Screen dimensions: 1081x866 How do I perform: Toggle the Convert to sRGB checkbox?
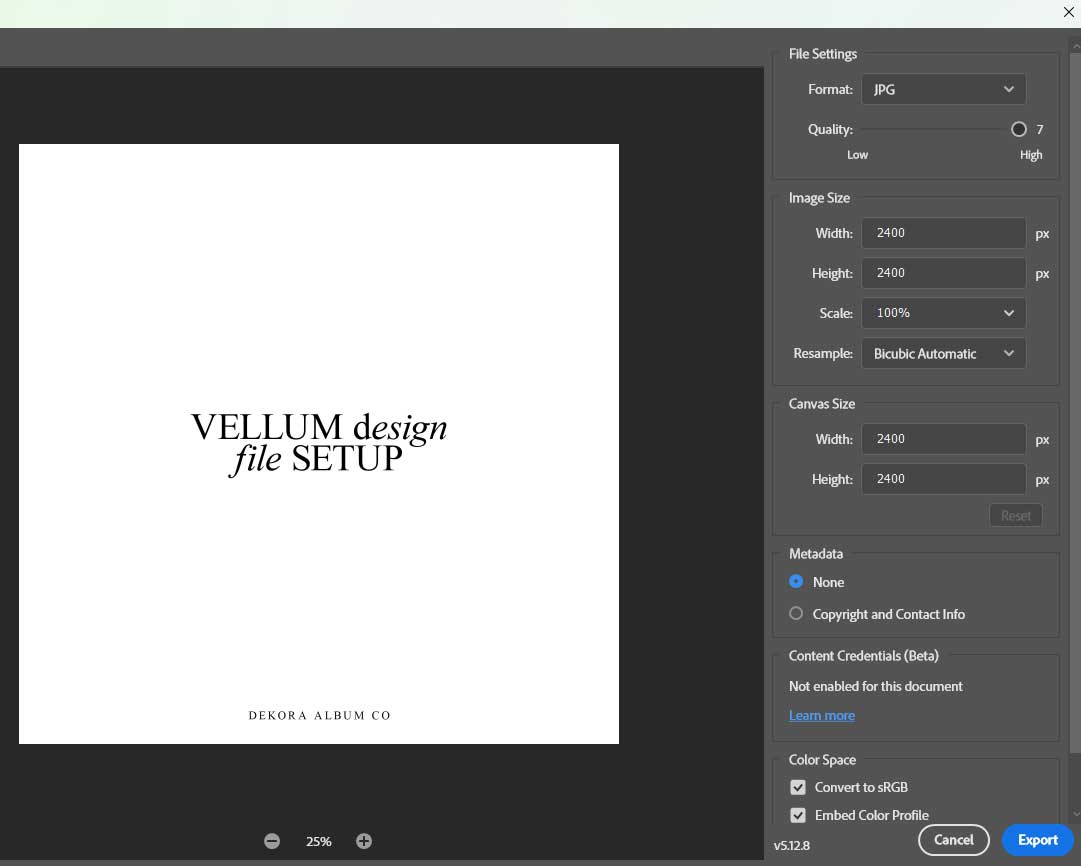coord(798,787)
